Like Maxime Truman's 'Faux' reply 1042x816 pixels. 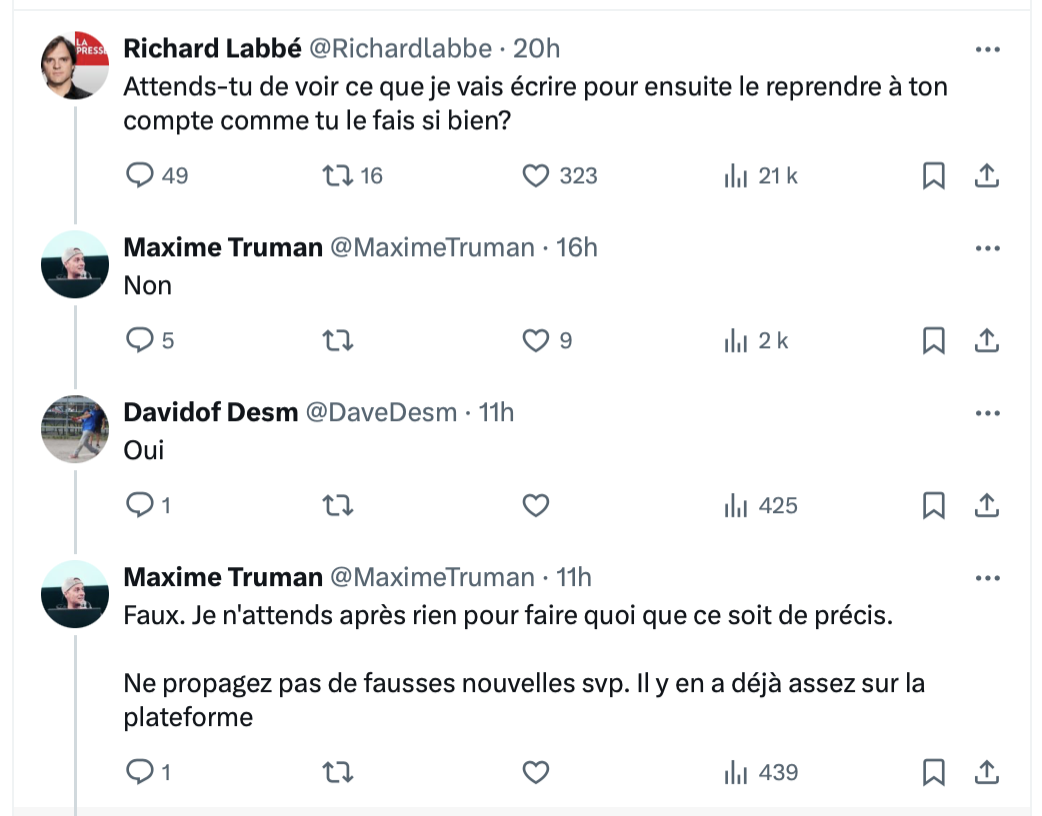(536, 772)
